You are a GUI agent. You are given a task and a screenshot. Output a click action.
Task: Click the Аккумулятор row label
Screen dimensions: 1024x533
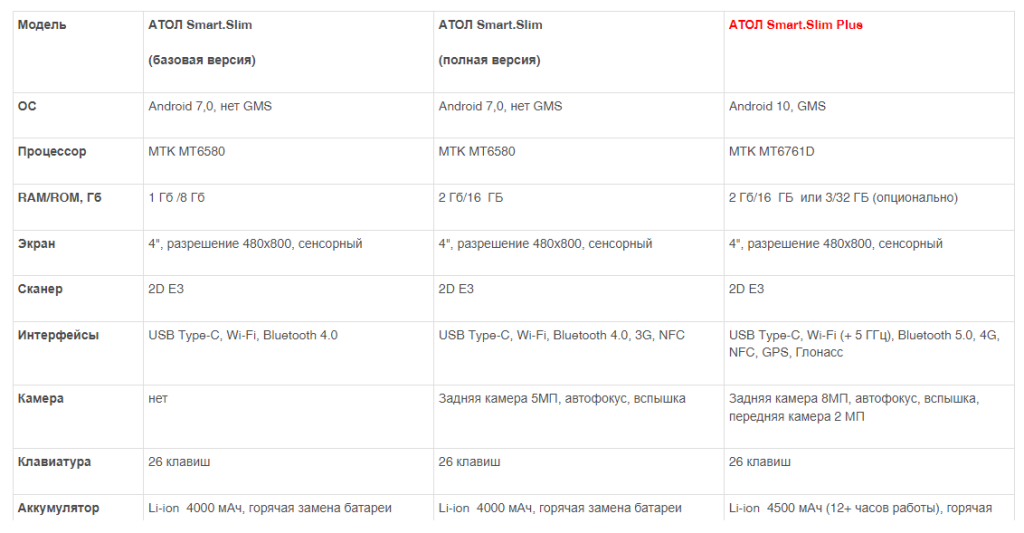point(58,508)
